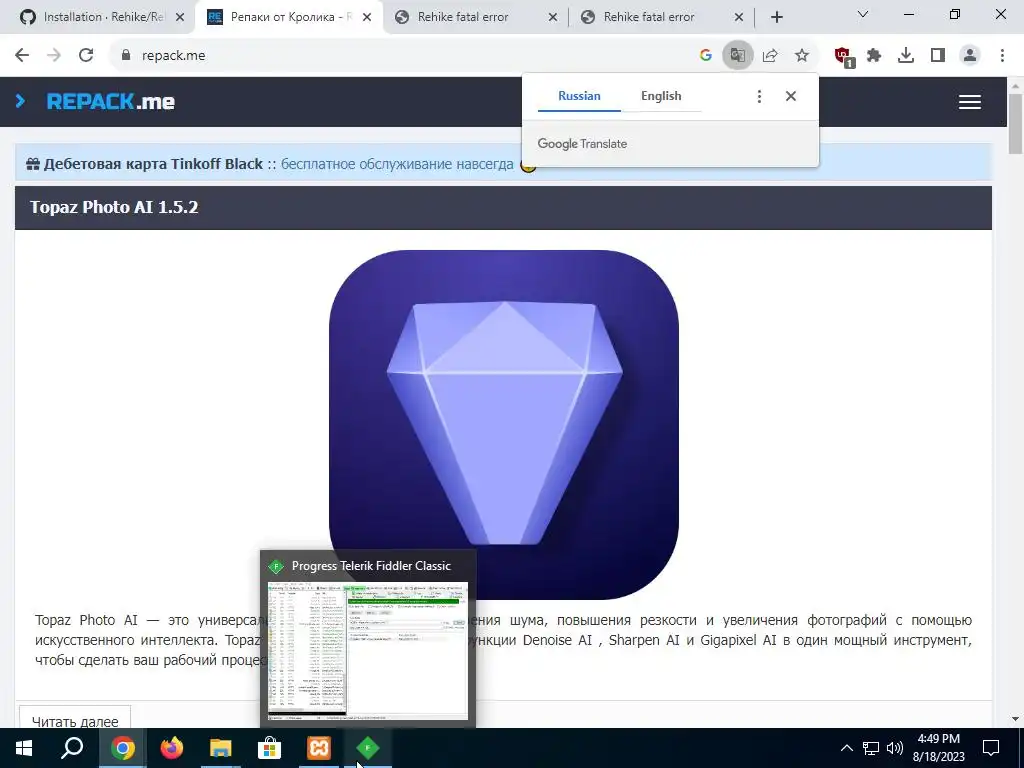Open Microsoft Store from taskbar
This screenshot has width=1024, height=768.
click(x=270, y=748)
